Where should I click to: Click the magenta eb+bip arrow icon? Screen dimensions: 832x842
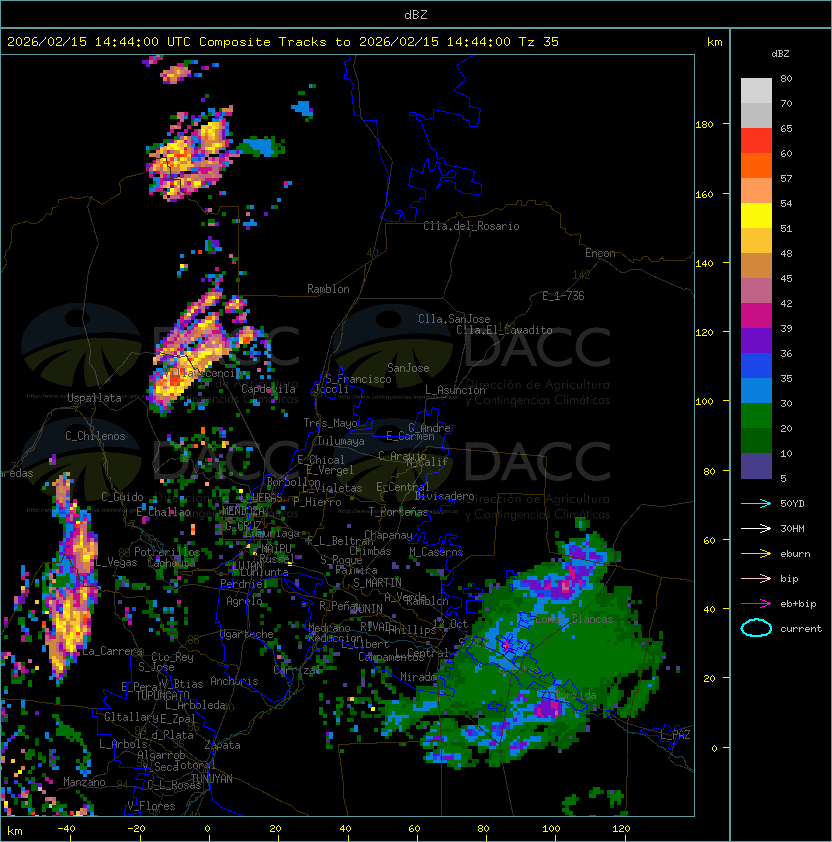click(756, 604)
